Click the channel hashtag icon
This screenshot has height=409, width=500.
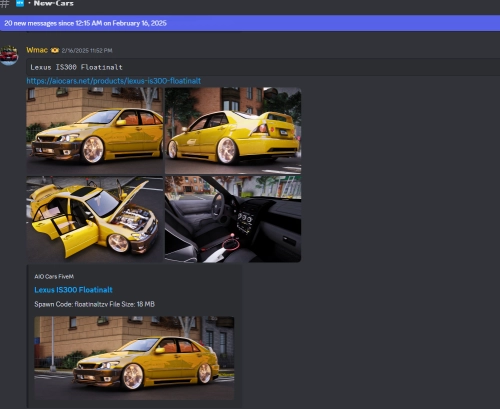5,3
